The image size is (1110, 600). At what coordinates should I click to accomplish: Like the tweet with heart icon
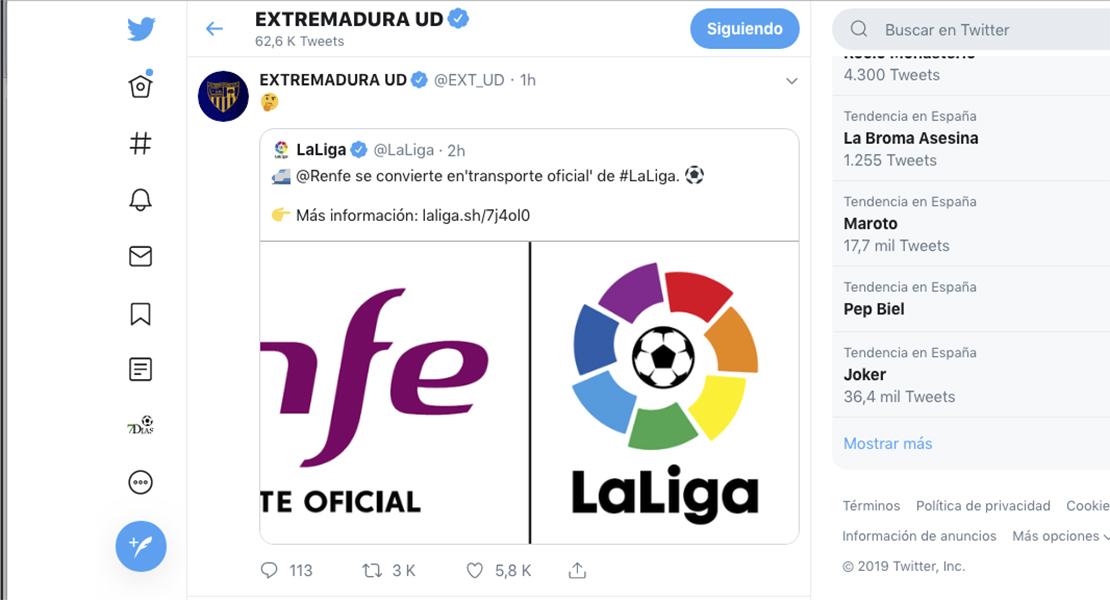pyautogui.click(x=474, y=570)
